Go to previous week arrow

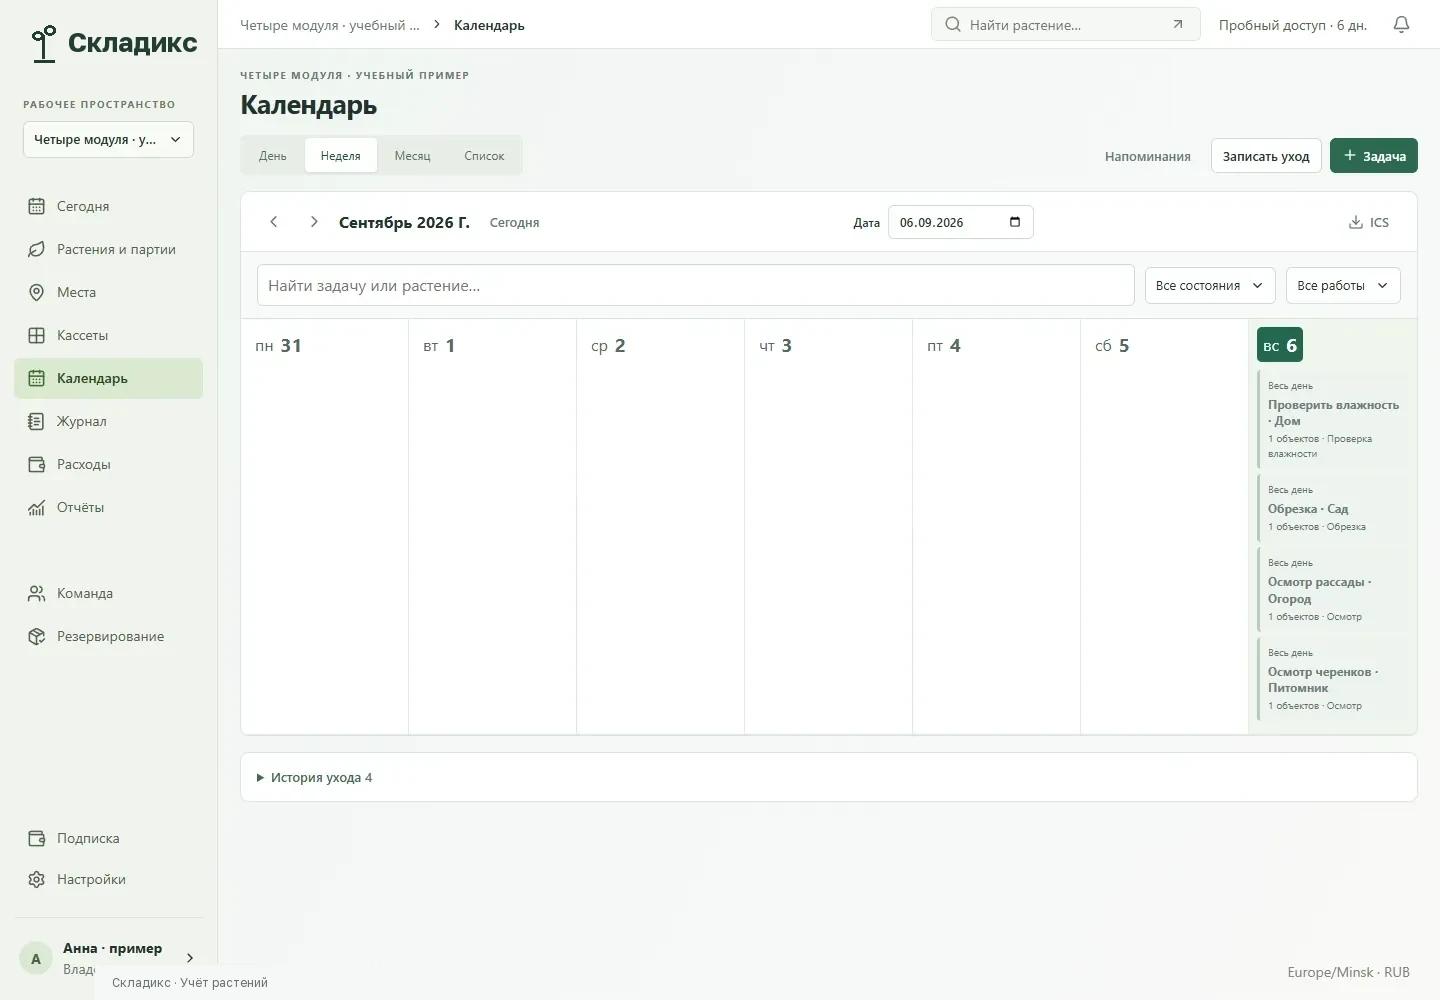pyautogui.click(x=274, y=222)
